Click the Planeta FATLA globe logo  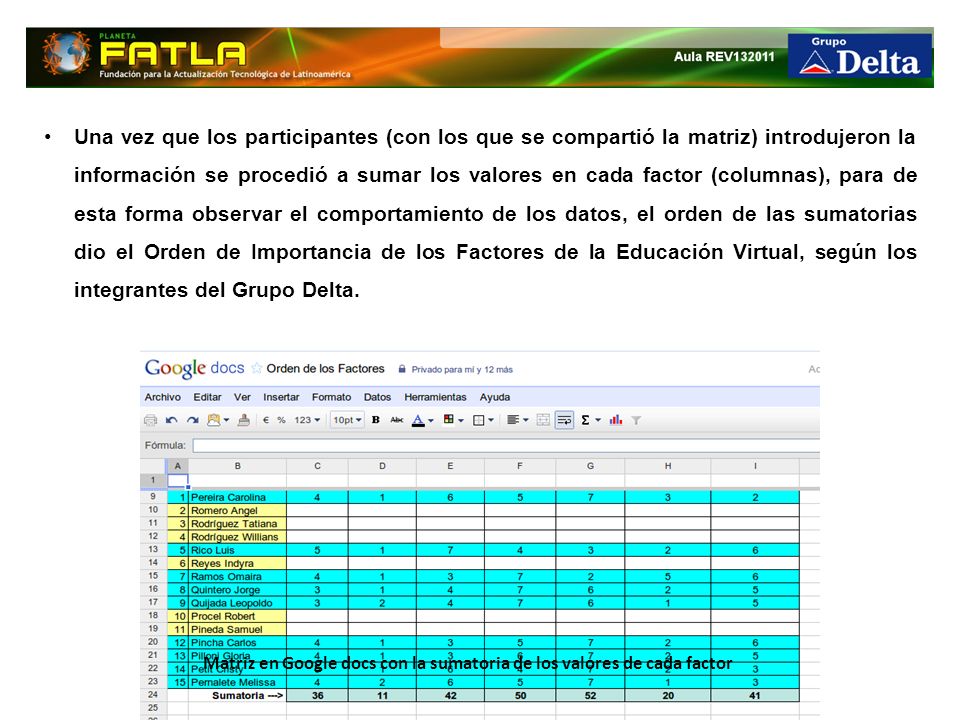(x=66, y=53)
